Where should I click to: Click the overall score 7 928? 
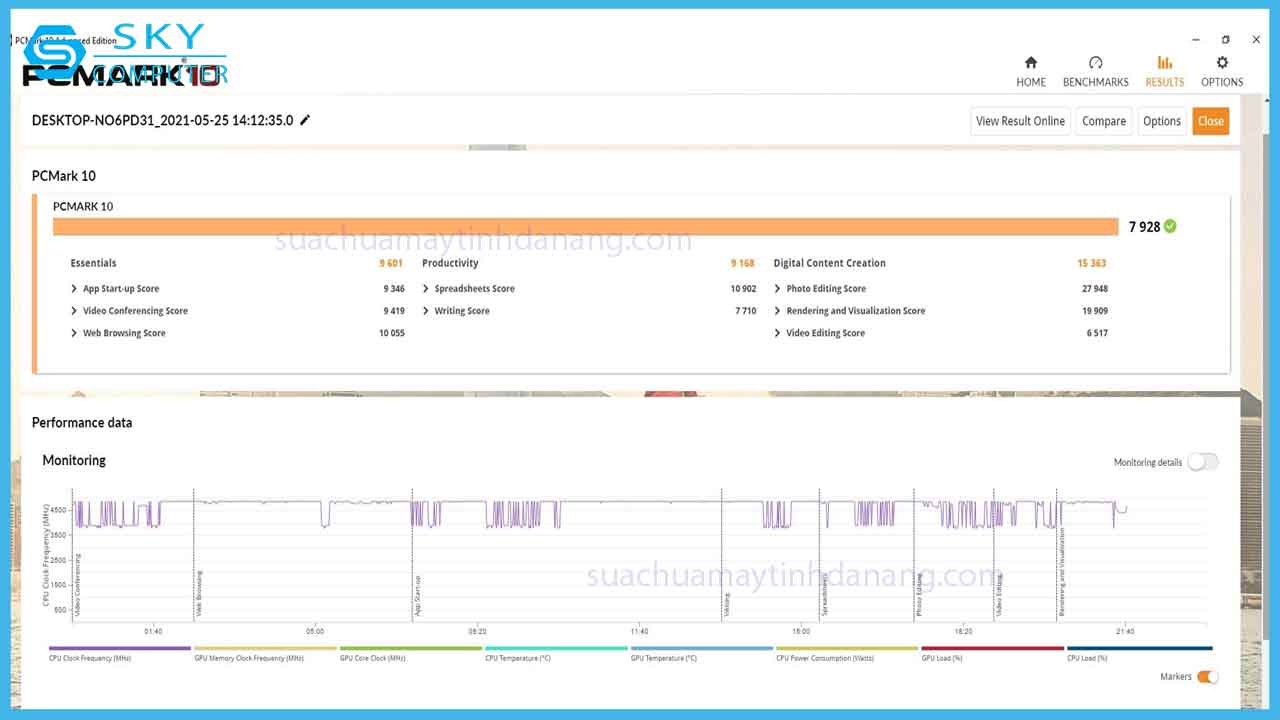pyautogui.click(x=1145, y=227)
